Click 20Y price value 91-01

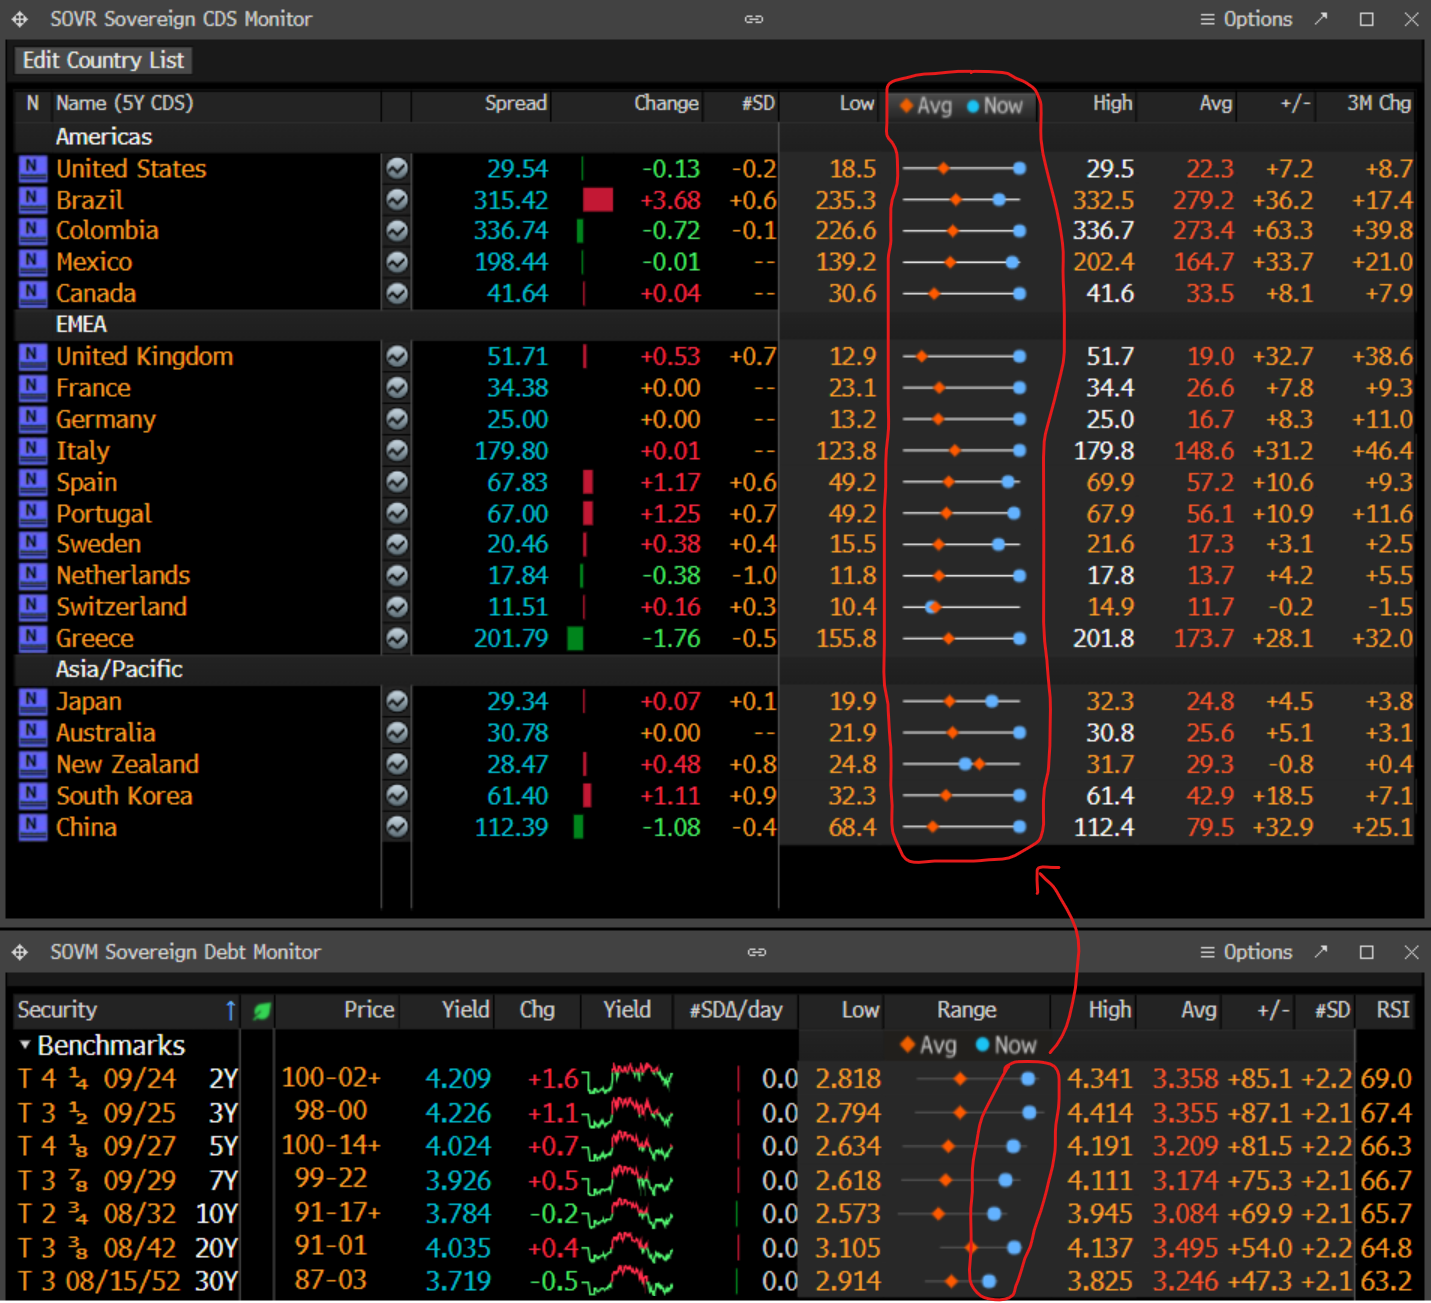click(x=331, y=1247)
